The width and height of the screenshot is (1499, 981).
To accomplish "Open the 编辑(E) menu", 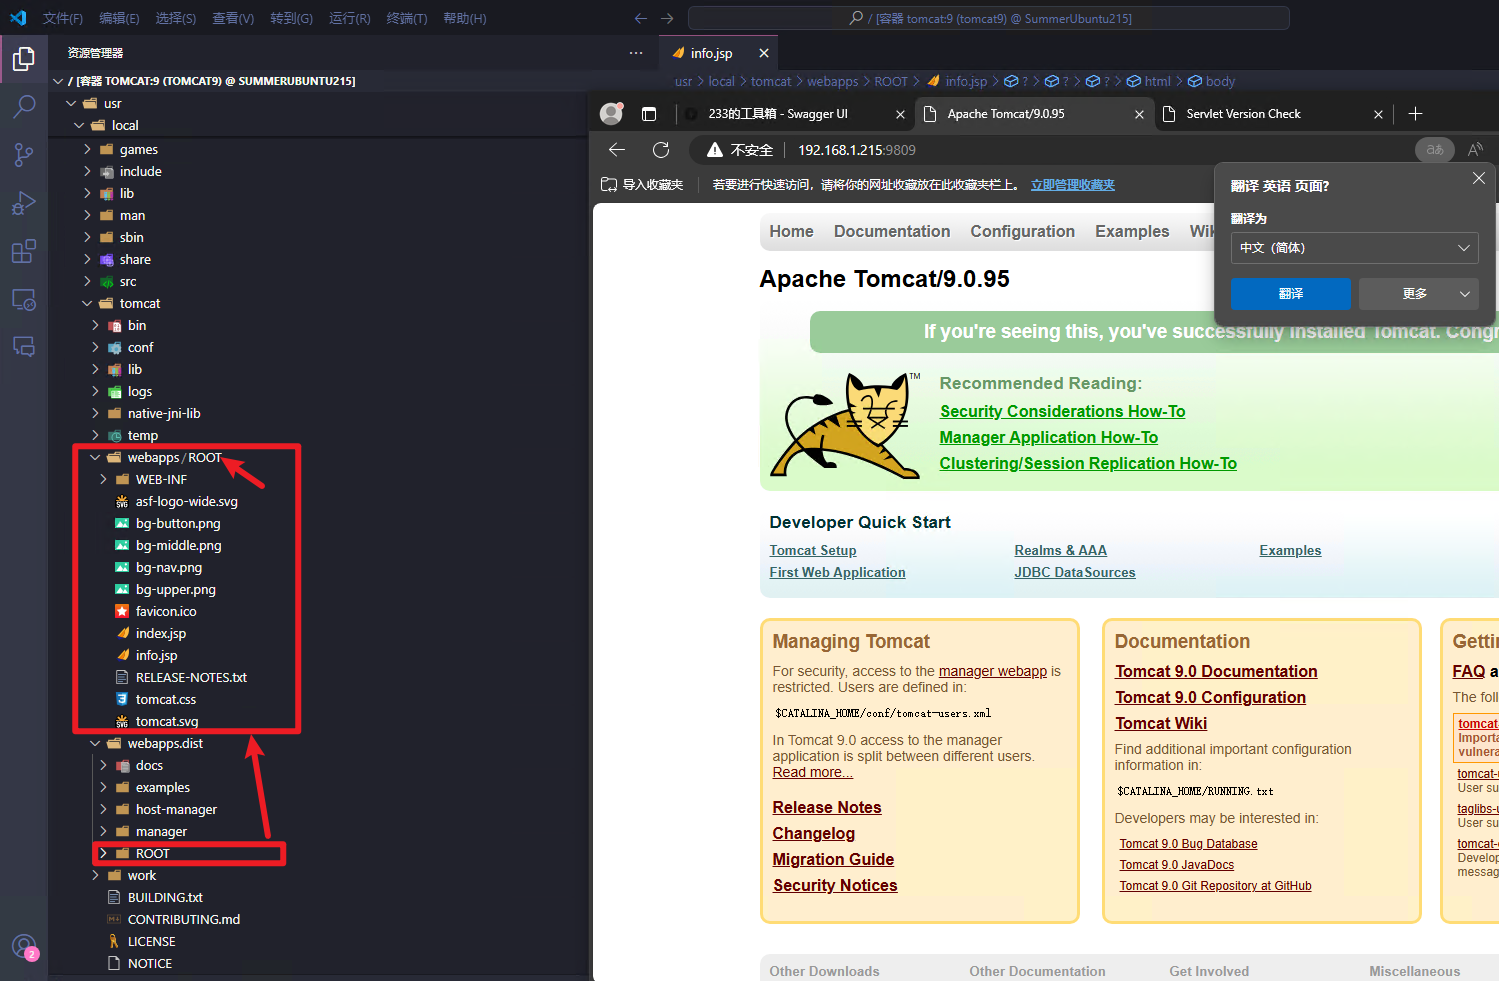I will pos(119,18).
